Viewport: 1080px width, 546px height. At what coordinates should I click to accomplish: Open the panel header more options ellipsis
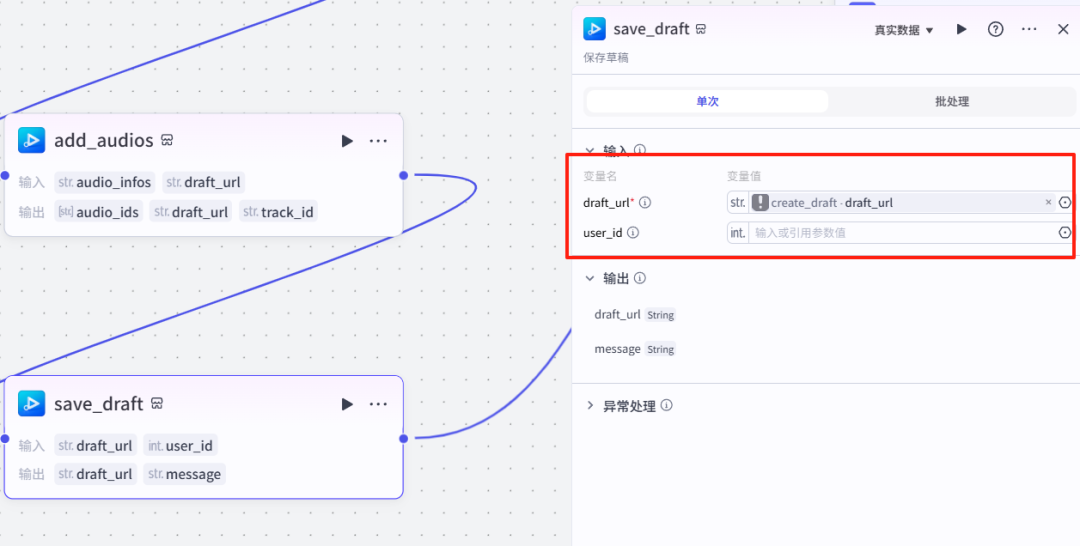[1029, 30]
